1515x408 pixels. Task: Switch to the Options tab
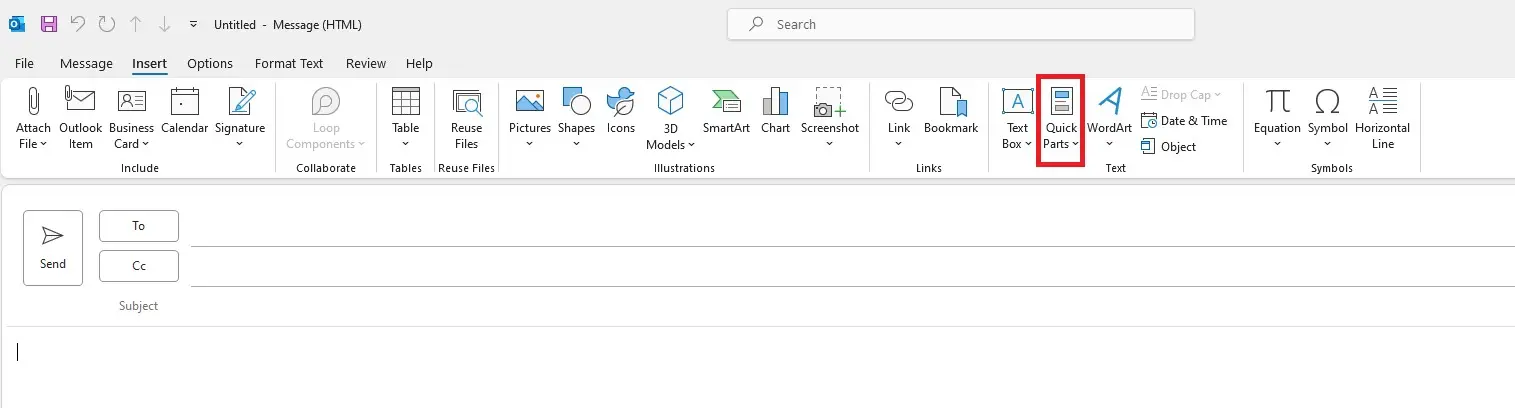click(210, 63)
